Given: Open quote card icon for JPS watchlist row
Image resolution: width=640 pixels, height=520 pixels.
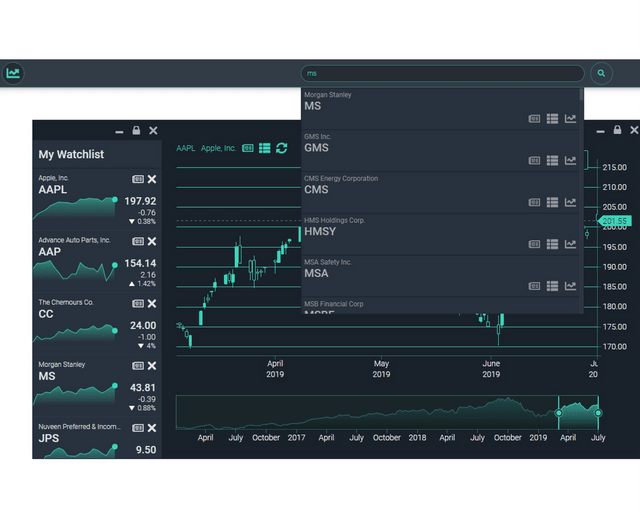Looking at the screenshot, I should point(138,428).
